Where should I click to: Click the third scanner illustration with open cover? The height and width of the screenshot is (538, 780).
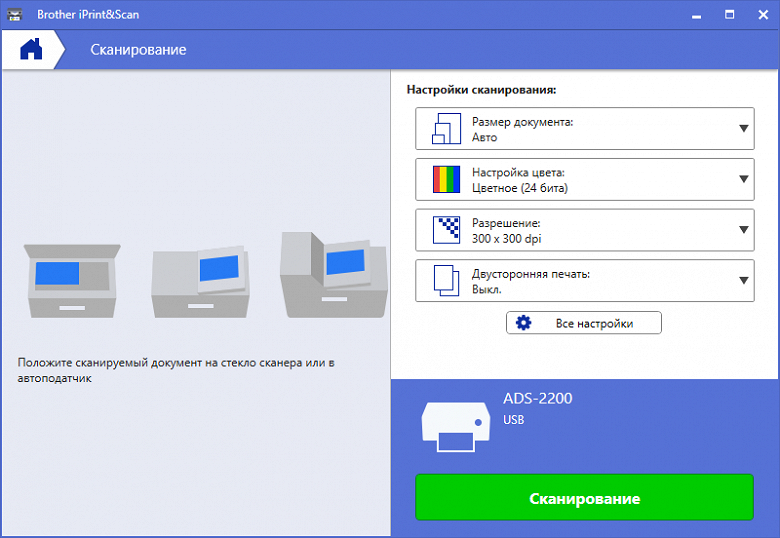[334, 274]
